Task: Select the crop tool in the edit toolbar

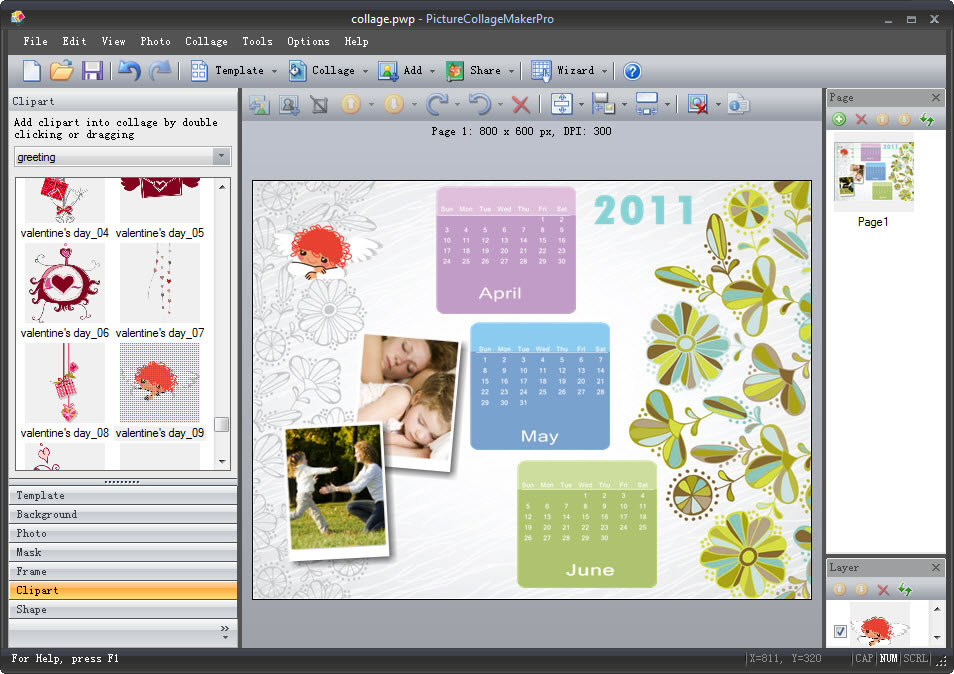Action: (318, 104)
